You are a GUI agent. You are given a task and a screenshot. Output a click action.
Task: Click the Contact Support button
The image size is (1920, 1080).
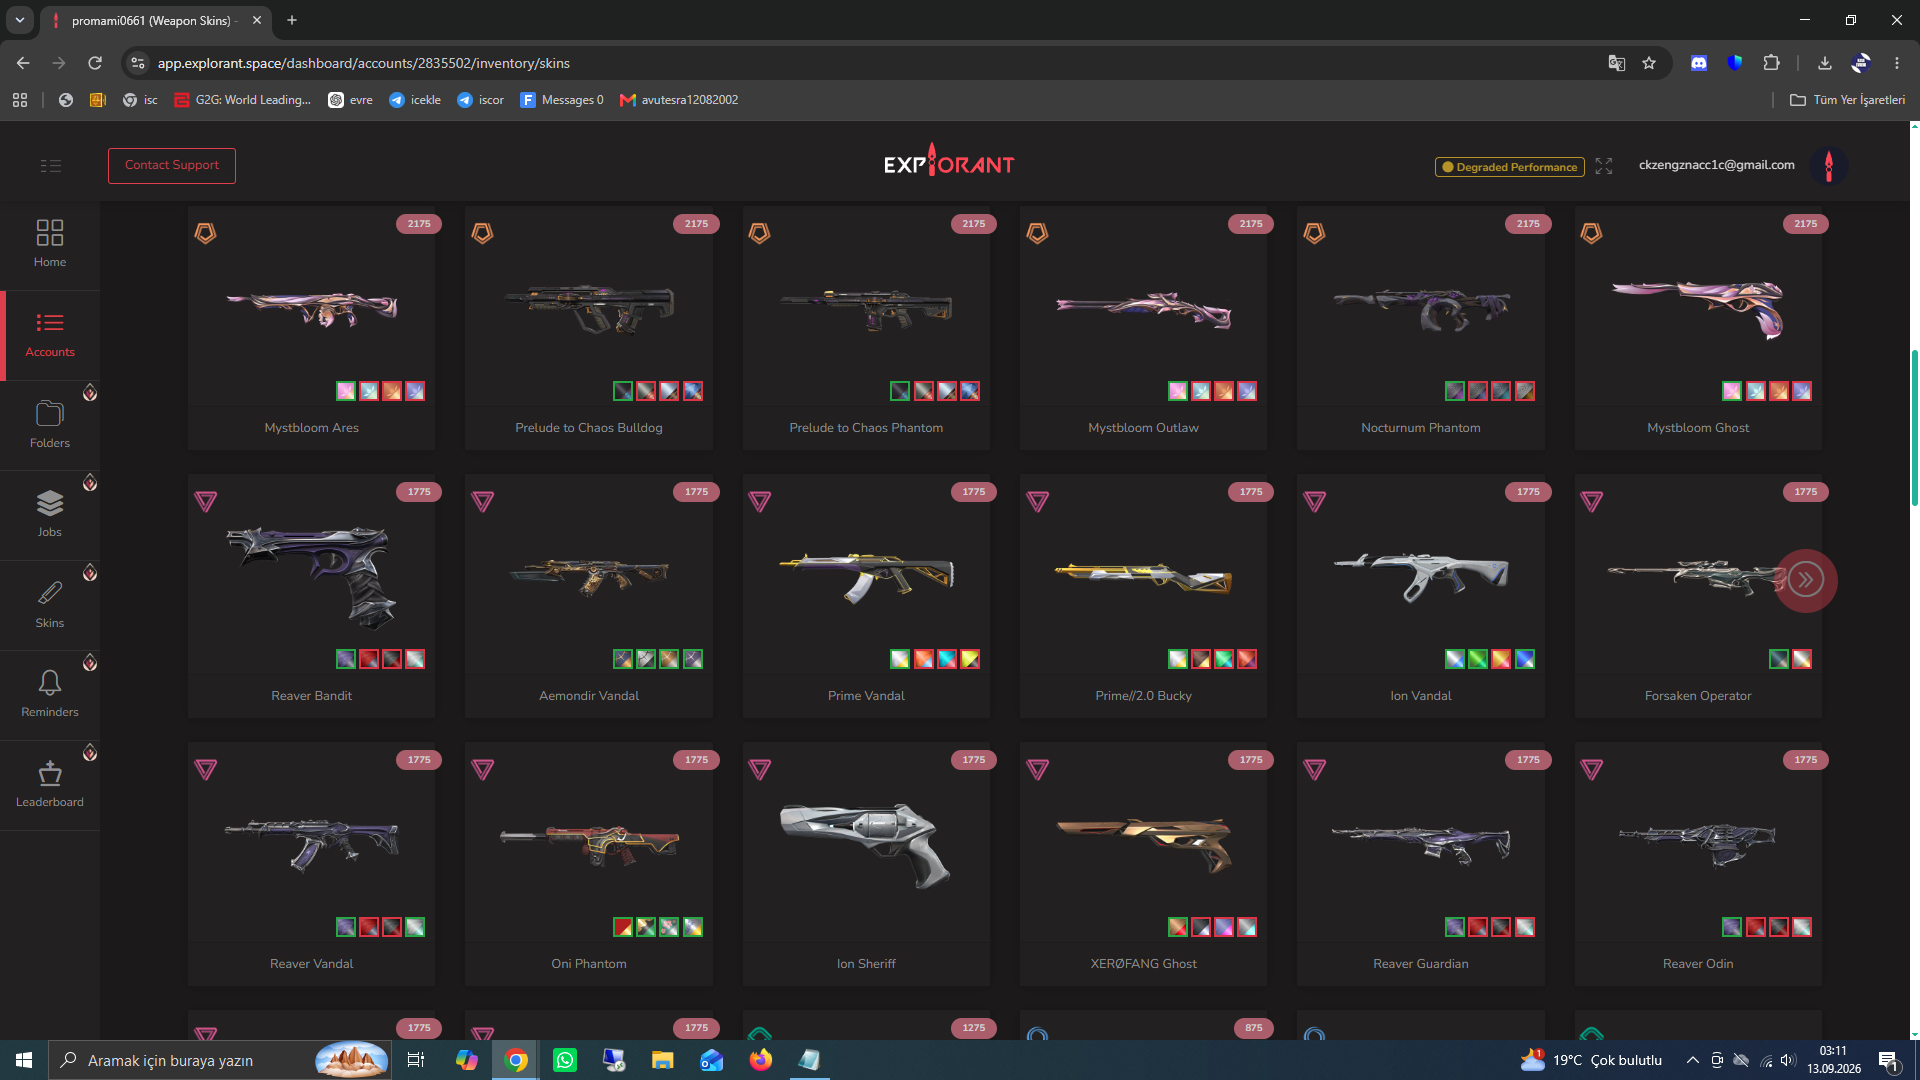[x=172, y=166]
